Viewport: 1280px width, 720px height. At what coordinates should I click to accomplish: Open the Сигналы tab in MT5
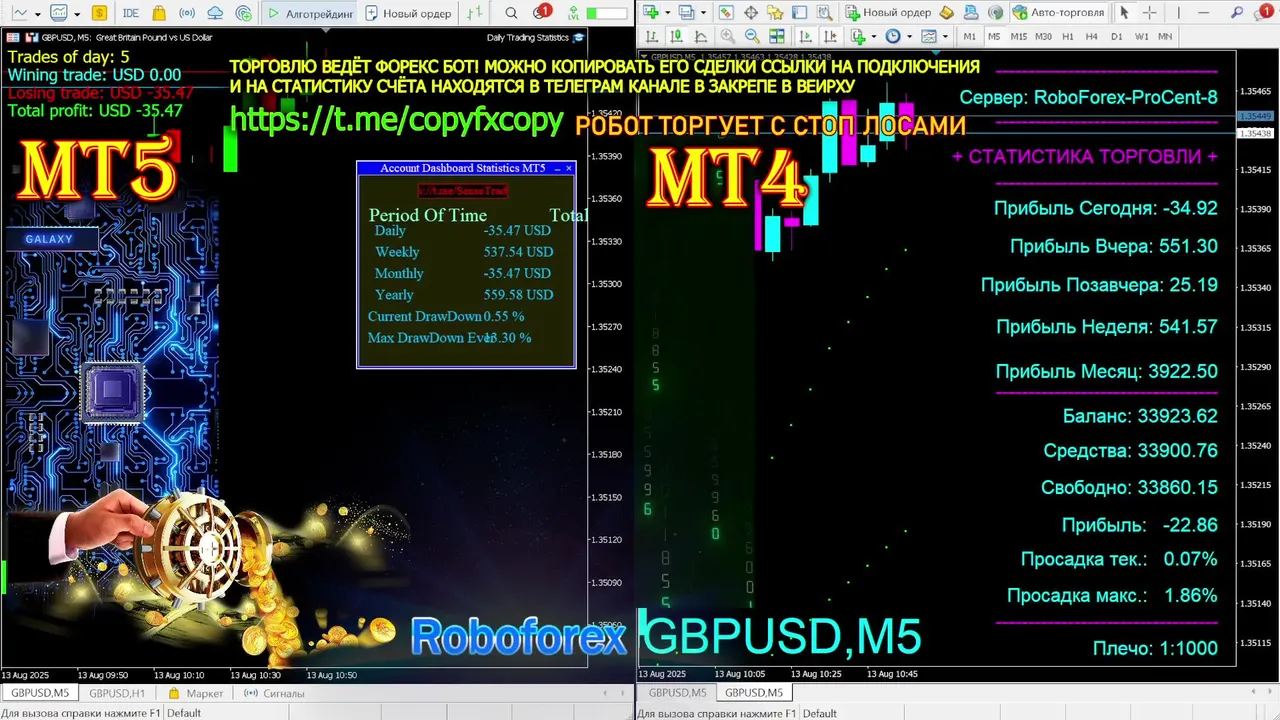click(275, 693)
